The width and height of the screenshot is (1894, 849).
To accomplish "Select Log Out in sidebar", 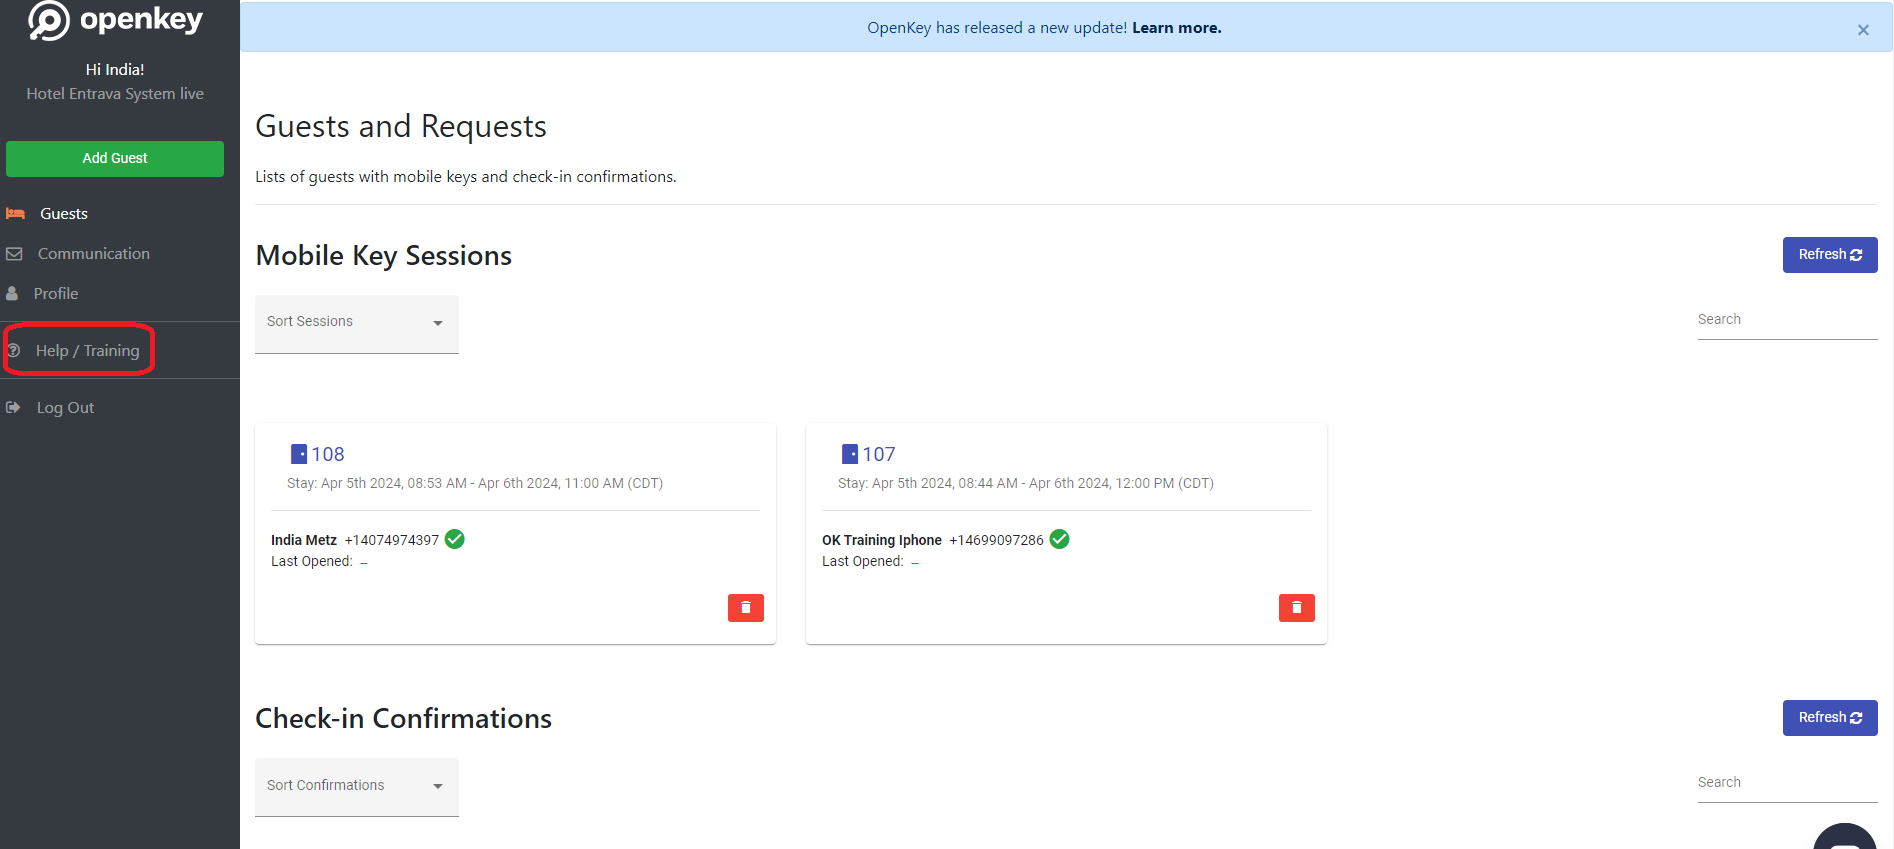I will [x=65, y=408].
